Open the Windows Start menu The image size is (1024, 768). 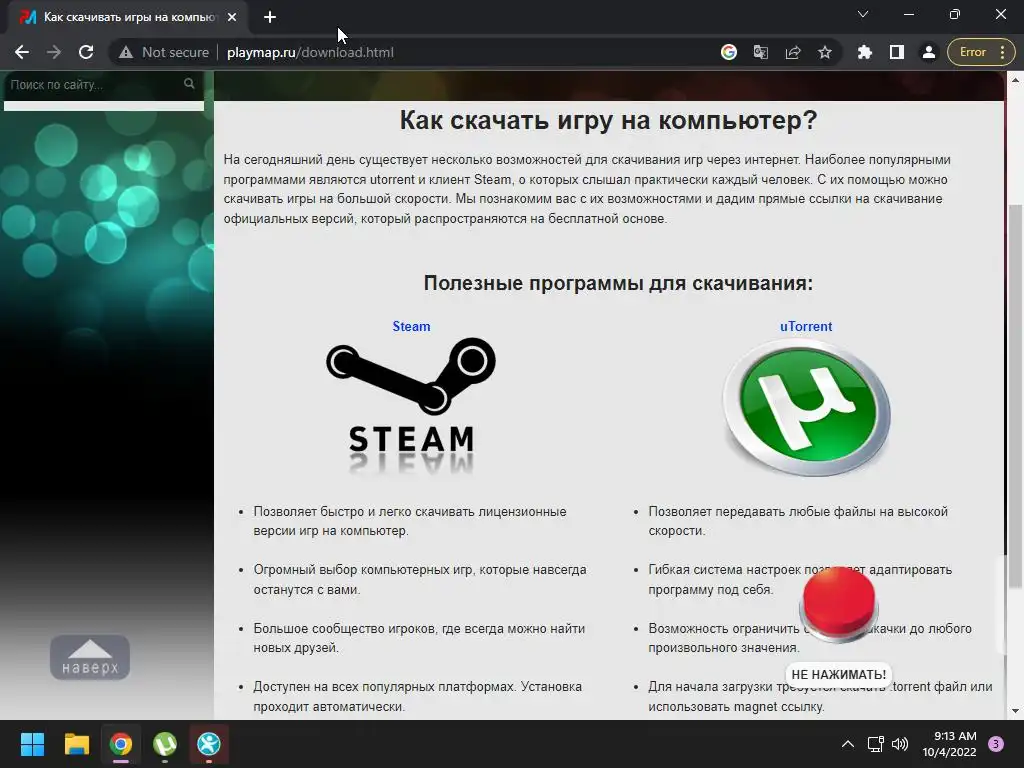click(32, 744)
